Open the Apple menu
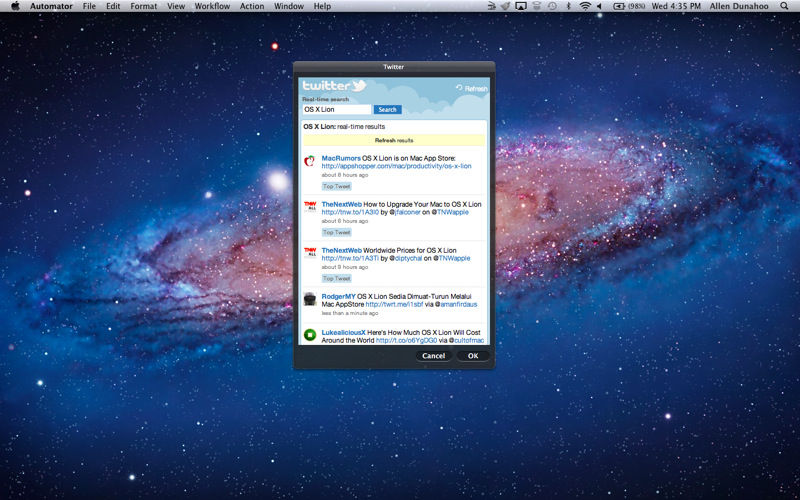 tap(15, 6)
